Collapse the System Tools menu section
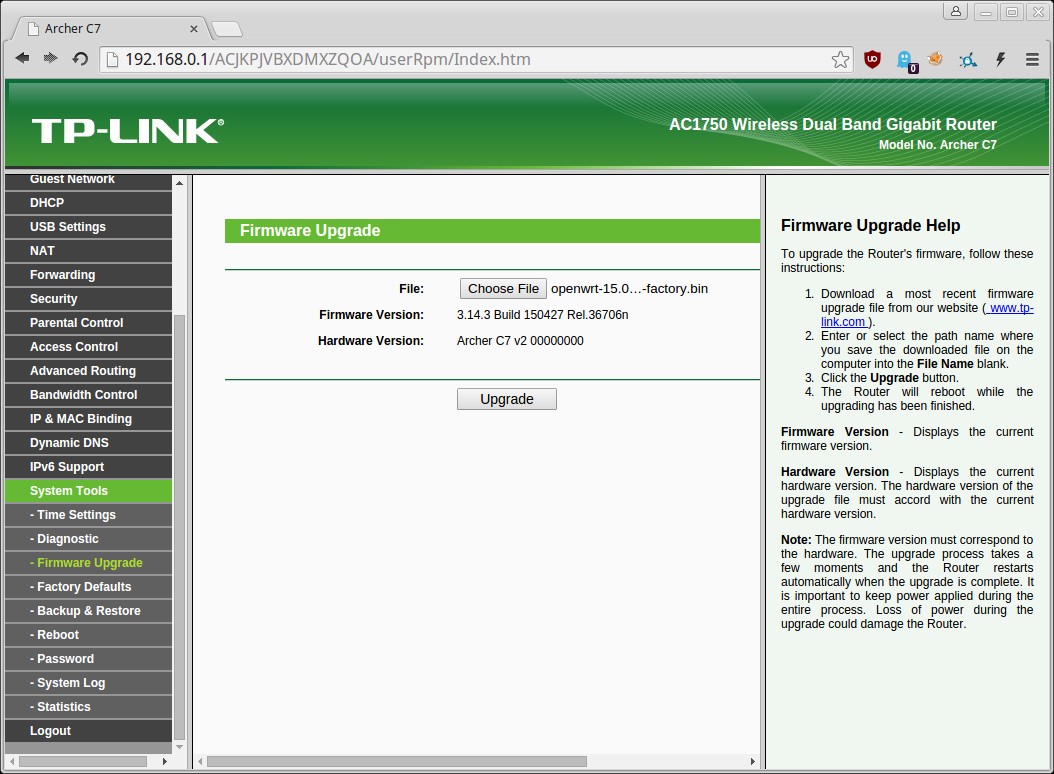1054x774 pixels. point(89,490)
